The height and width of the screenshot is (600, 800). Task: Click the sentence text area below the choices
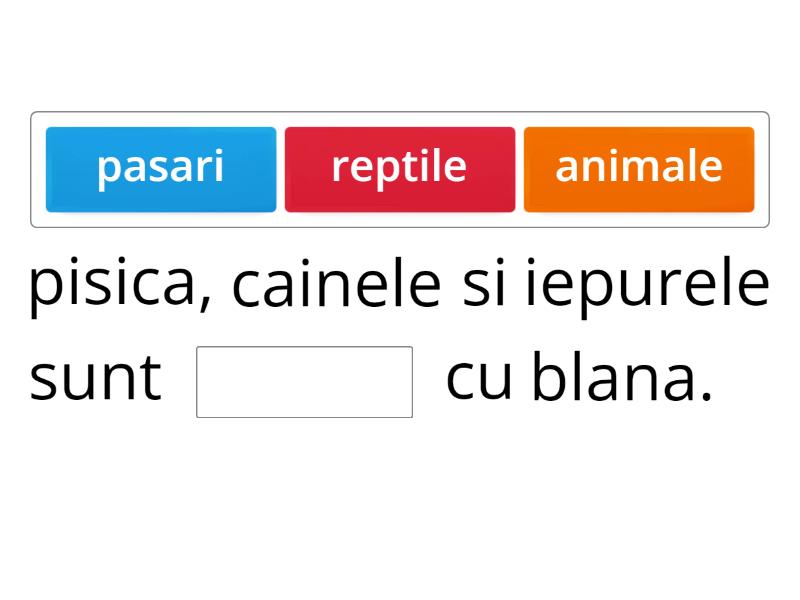(400, 330)
